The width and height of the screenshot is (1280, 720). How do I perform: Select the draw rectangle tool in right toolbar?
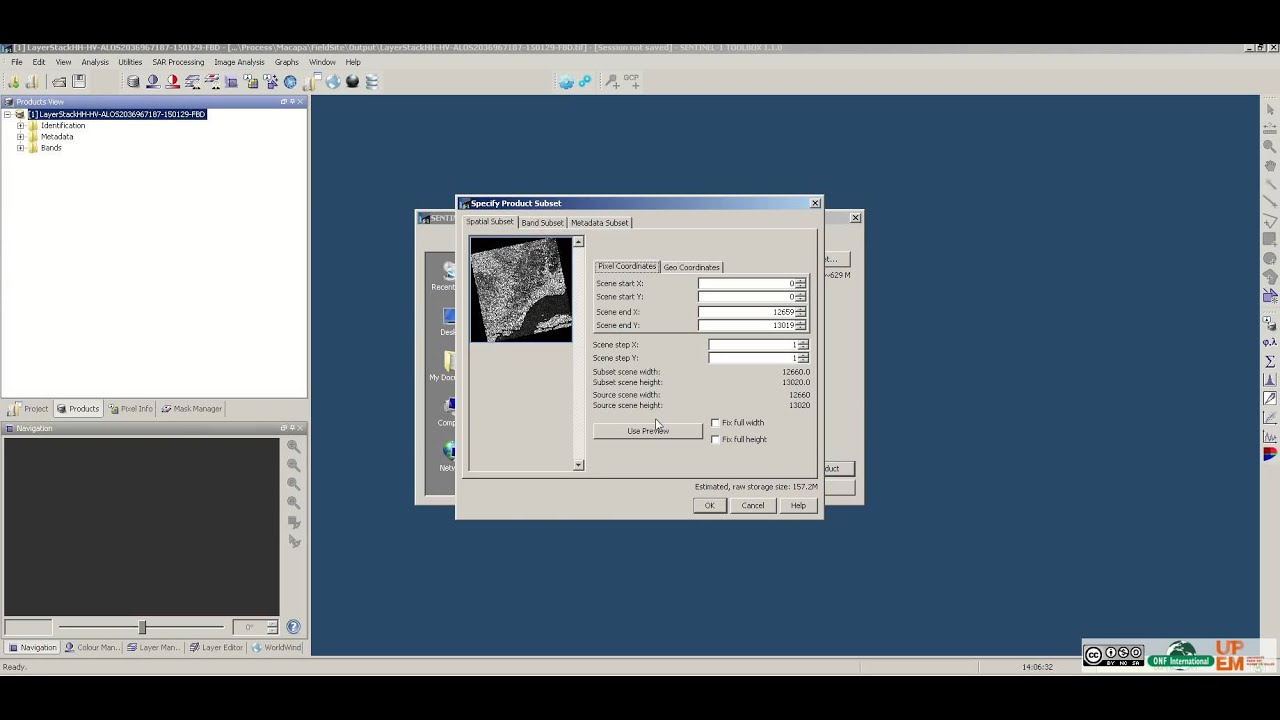1270,239
